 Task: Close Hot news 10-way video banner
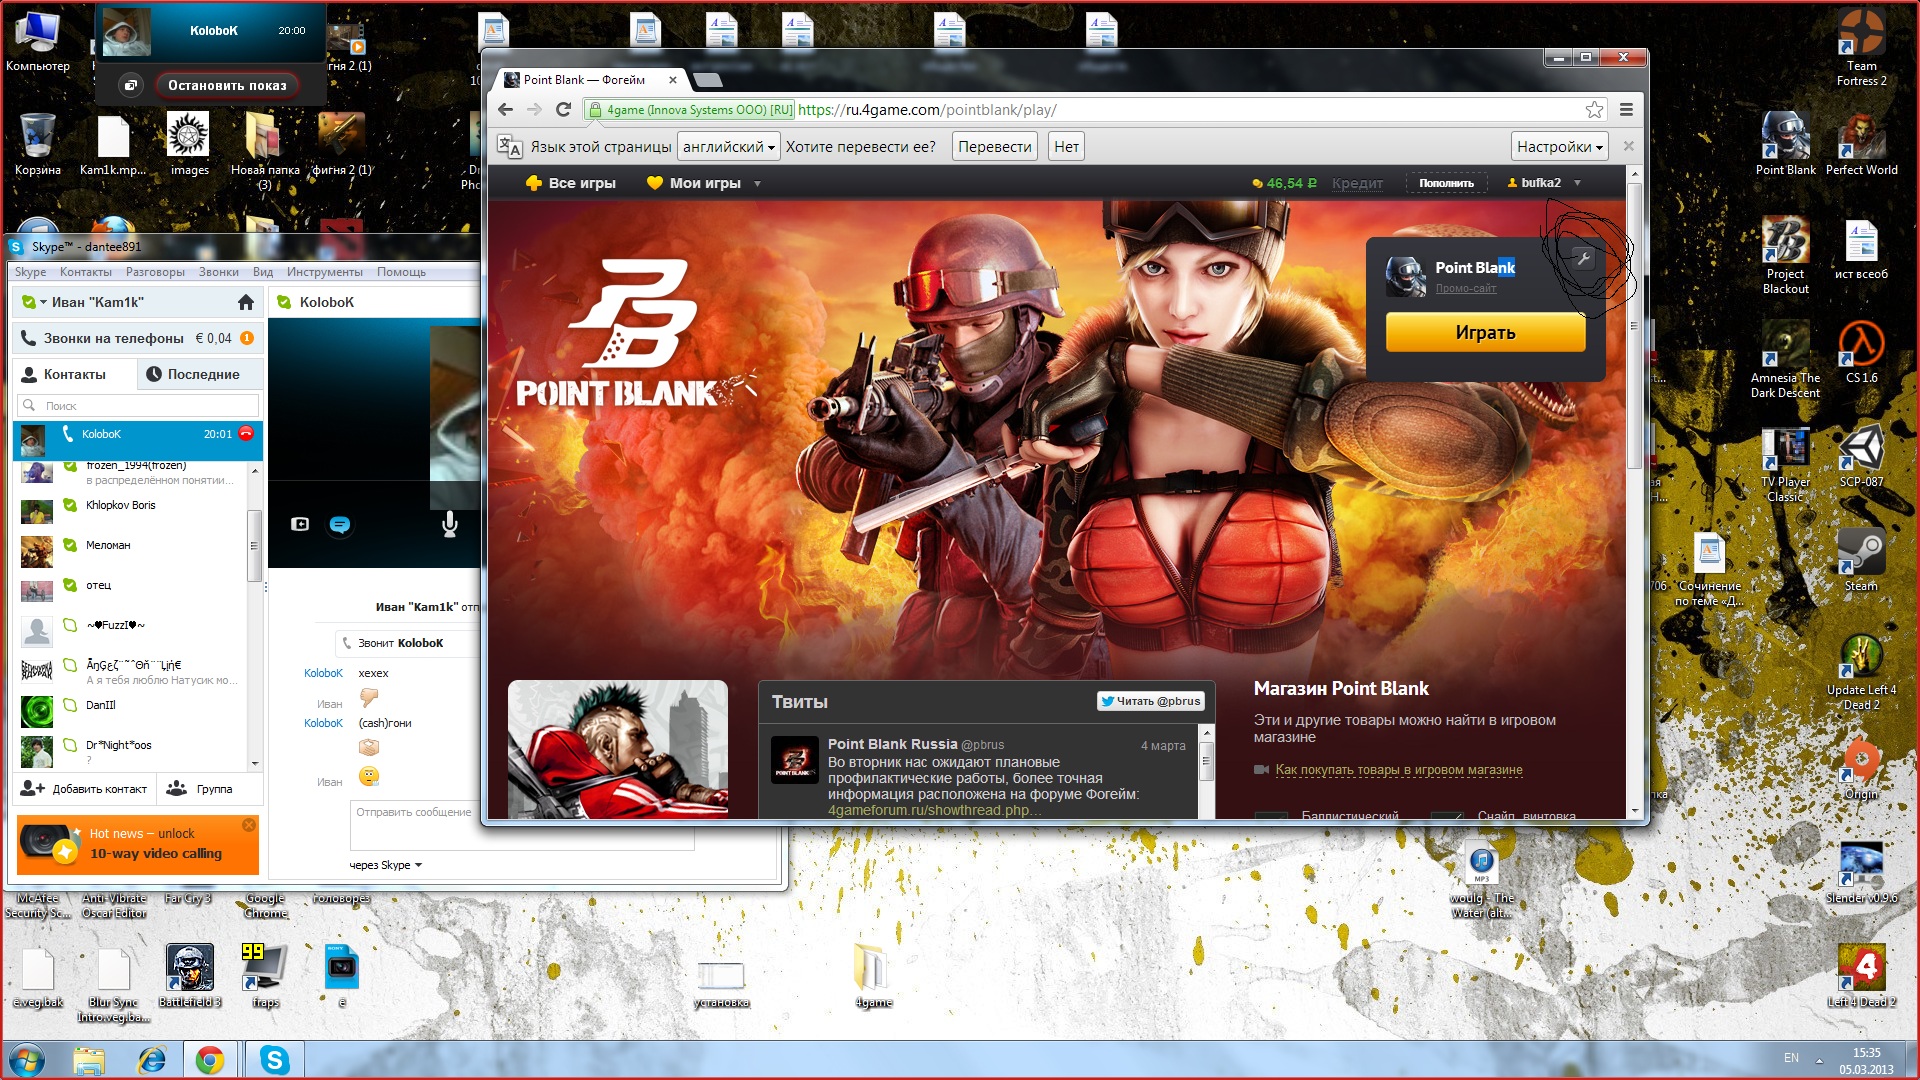click(x=248, y=825)
